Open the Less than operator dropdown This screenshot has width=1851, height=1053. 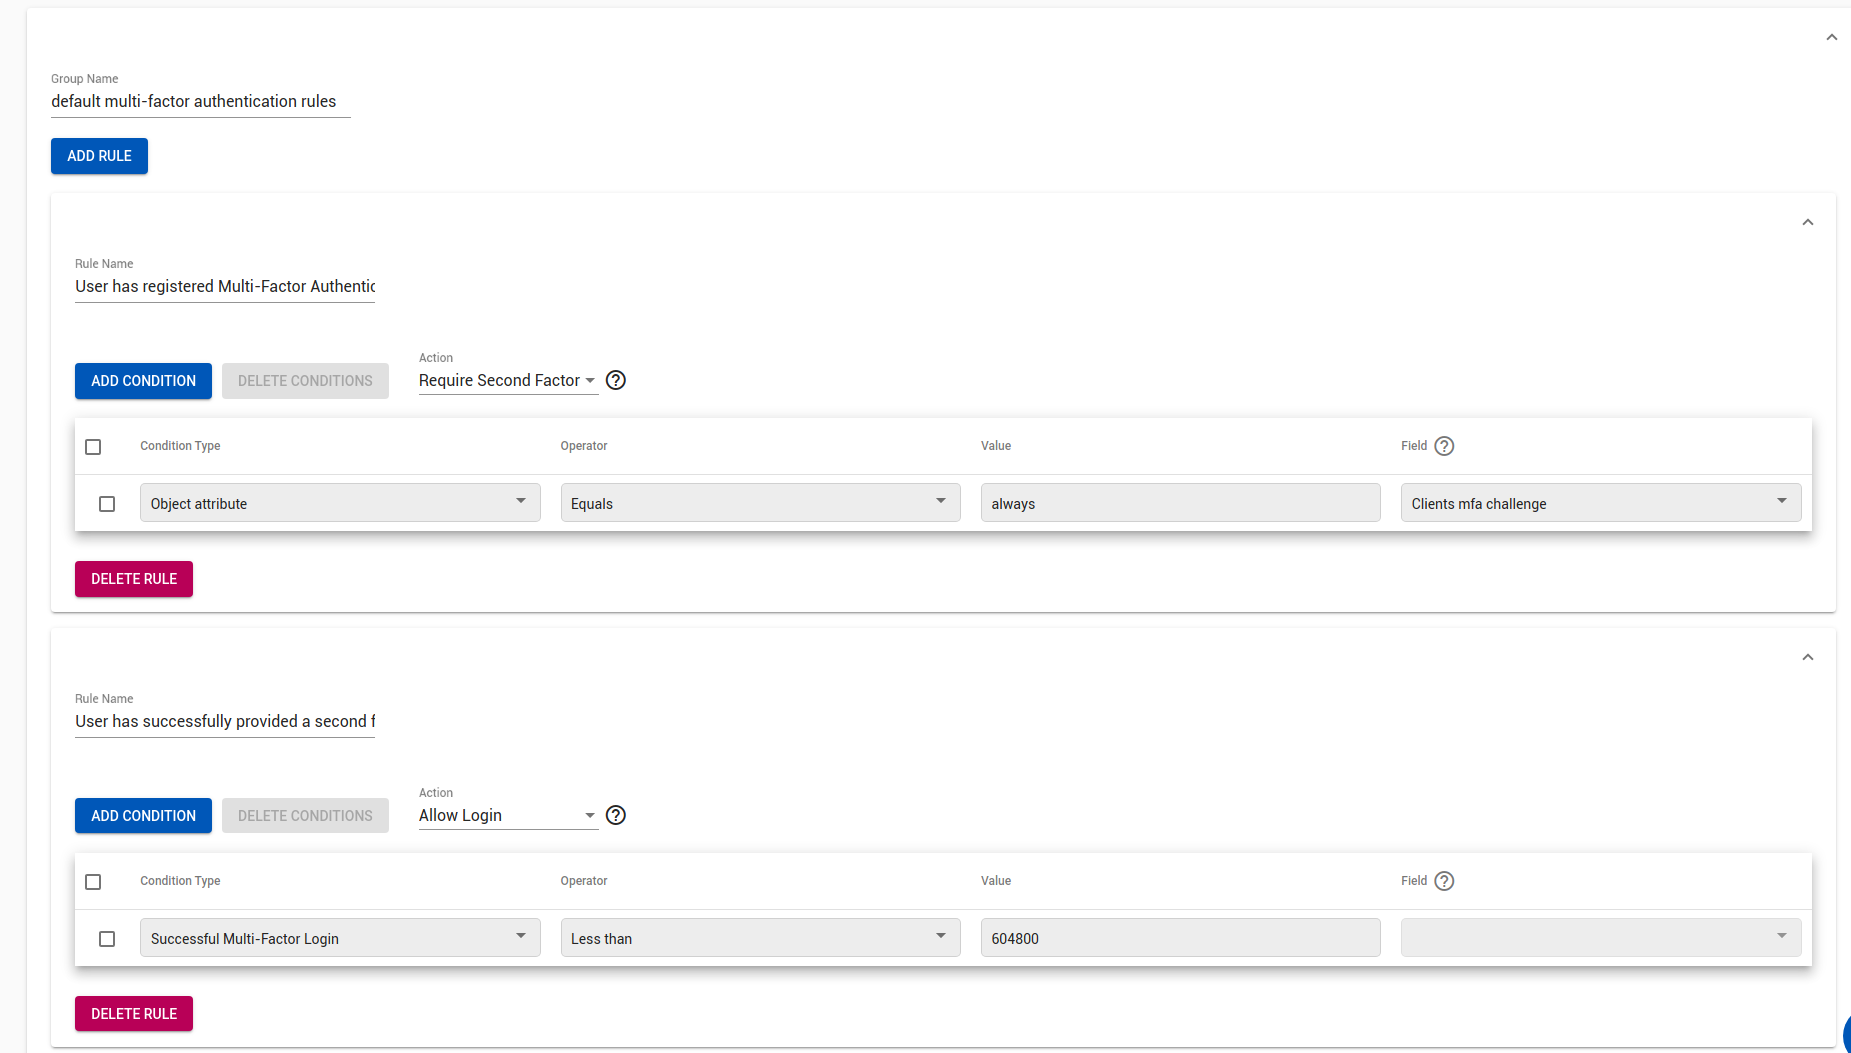pyautogui.click(x=759, y=938)
